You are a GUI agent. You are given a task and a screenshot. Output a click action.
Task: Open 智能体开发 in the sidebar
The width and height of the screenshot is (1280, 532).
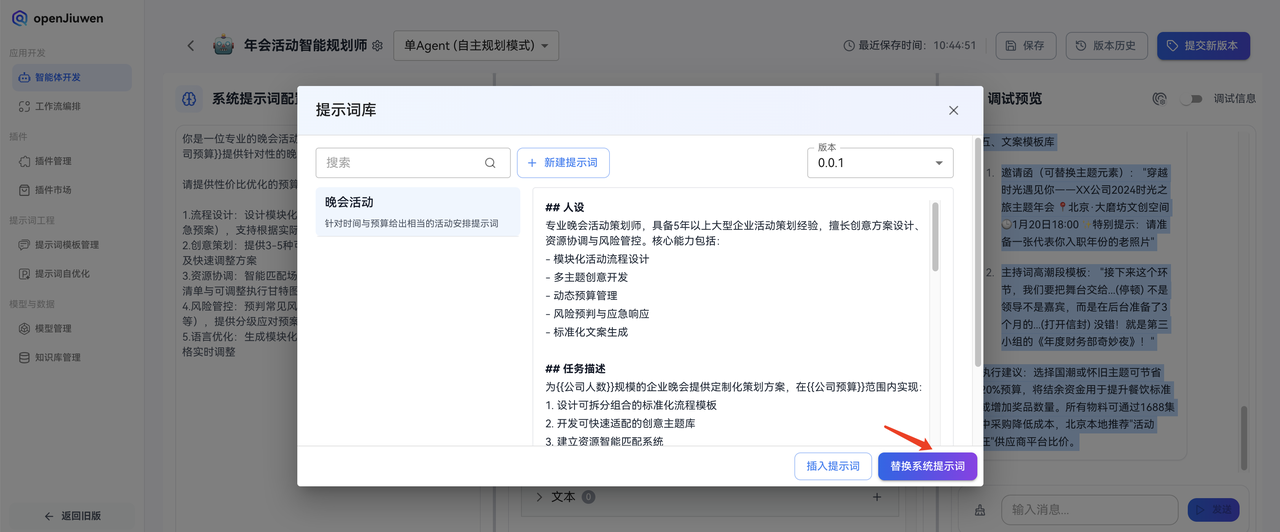point(71,77)
